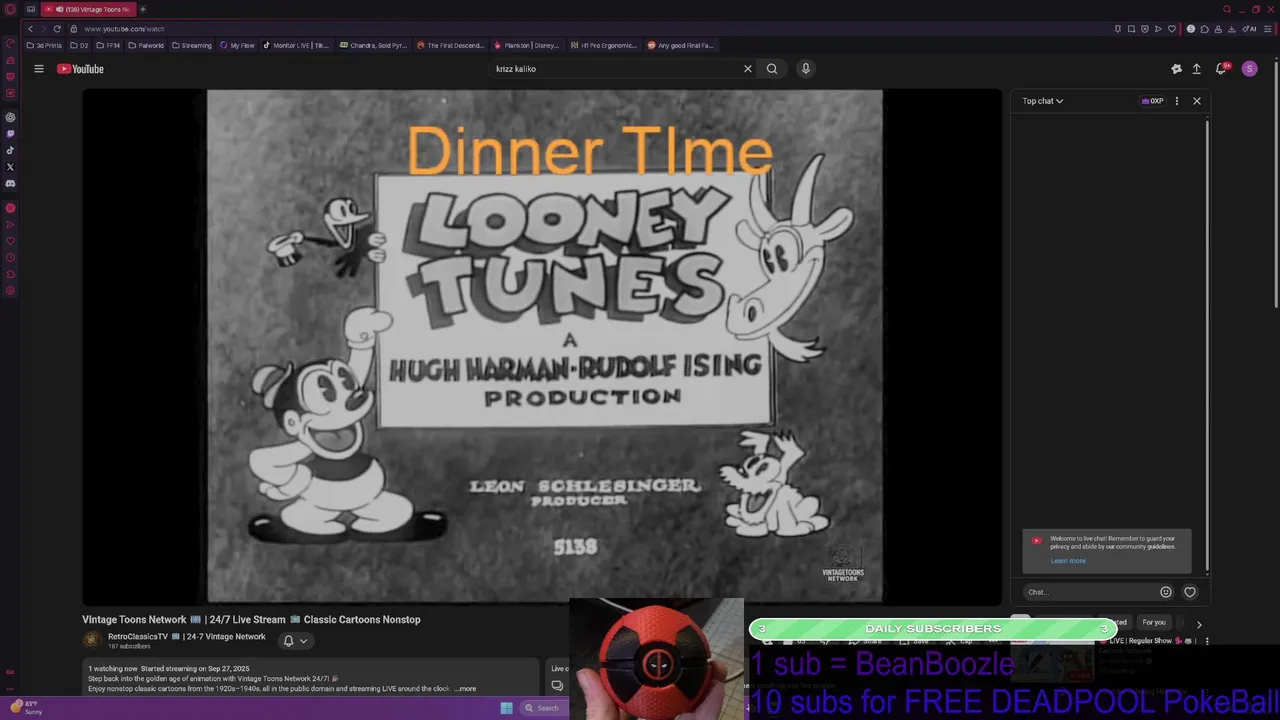This screenshot has height=720, width=1280.
Task: Open YouTube notifications bell in header
Action: 1221,69
